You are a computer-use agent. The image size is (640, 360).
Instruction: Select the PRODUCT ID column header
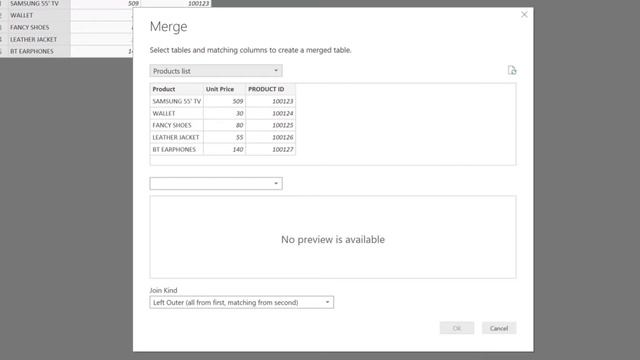click(x=271, y=89)
